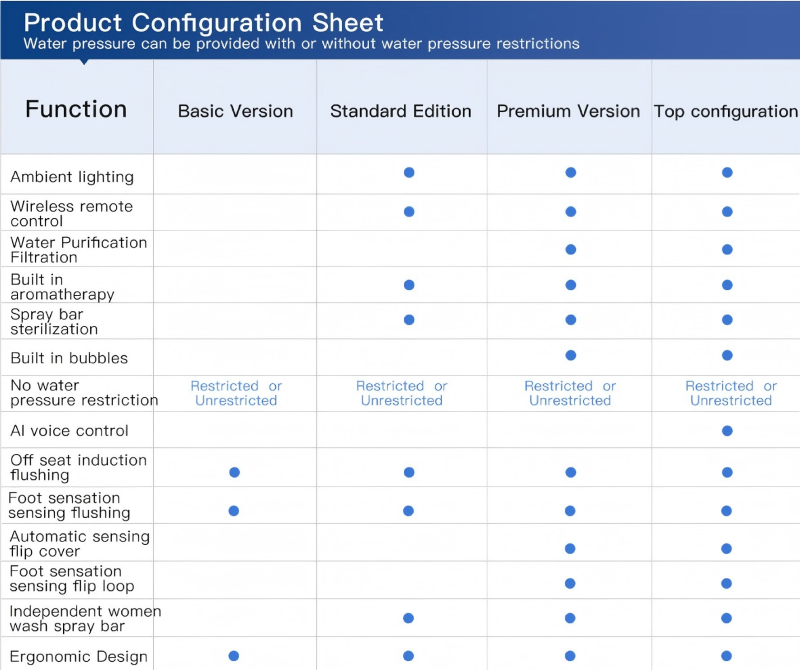Screen dimensions: 800x670
Task: Click Built in bubbles dot under Premium Version
Action: coord(570,355)
